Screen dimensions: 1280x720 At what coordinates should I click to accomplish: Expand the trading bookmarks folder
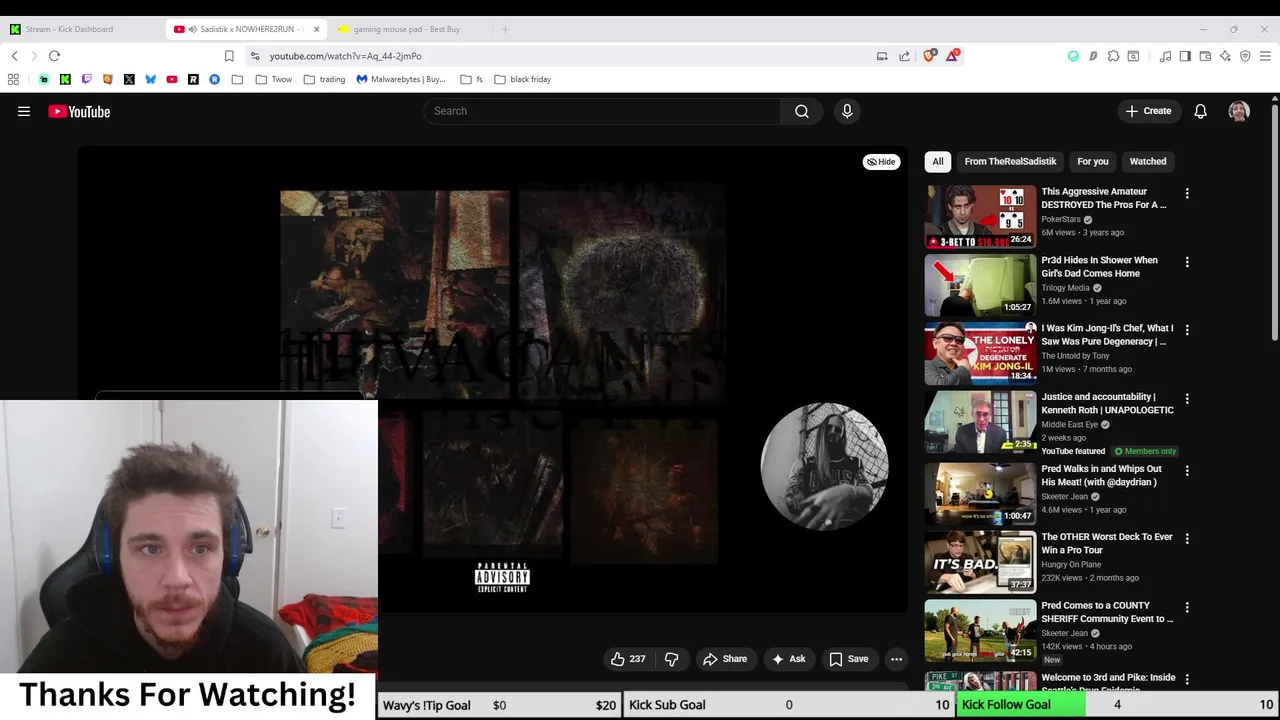(324, 79)
